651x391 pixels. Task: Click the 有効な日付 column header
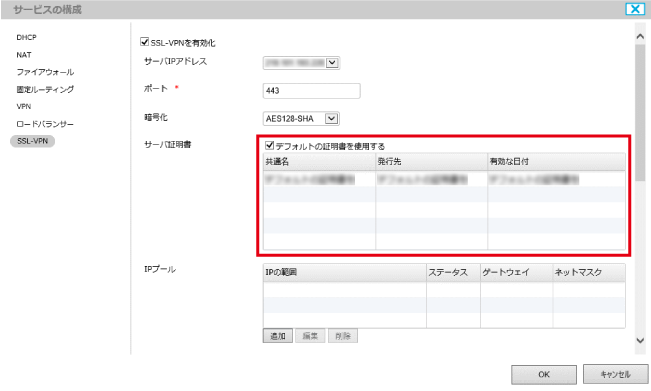[x=556, y=162]
